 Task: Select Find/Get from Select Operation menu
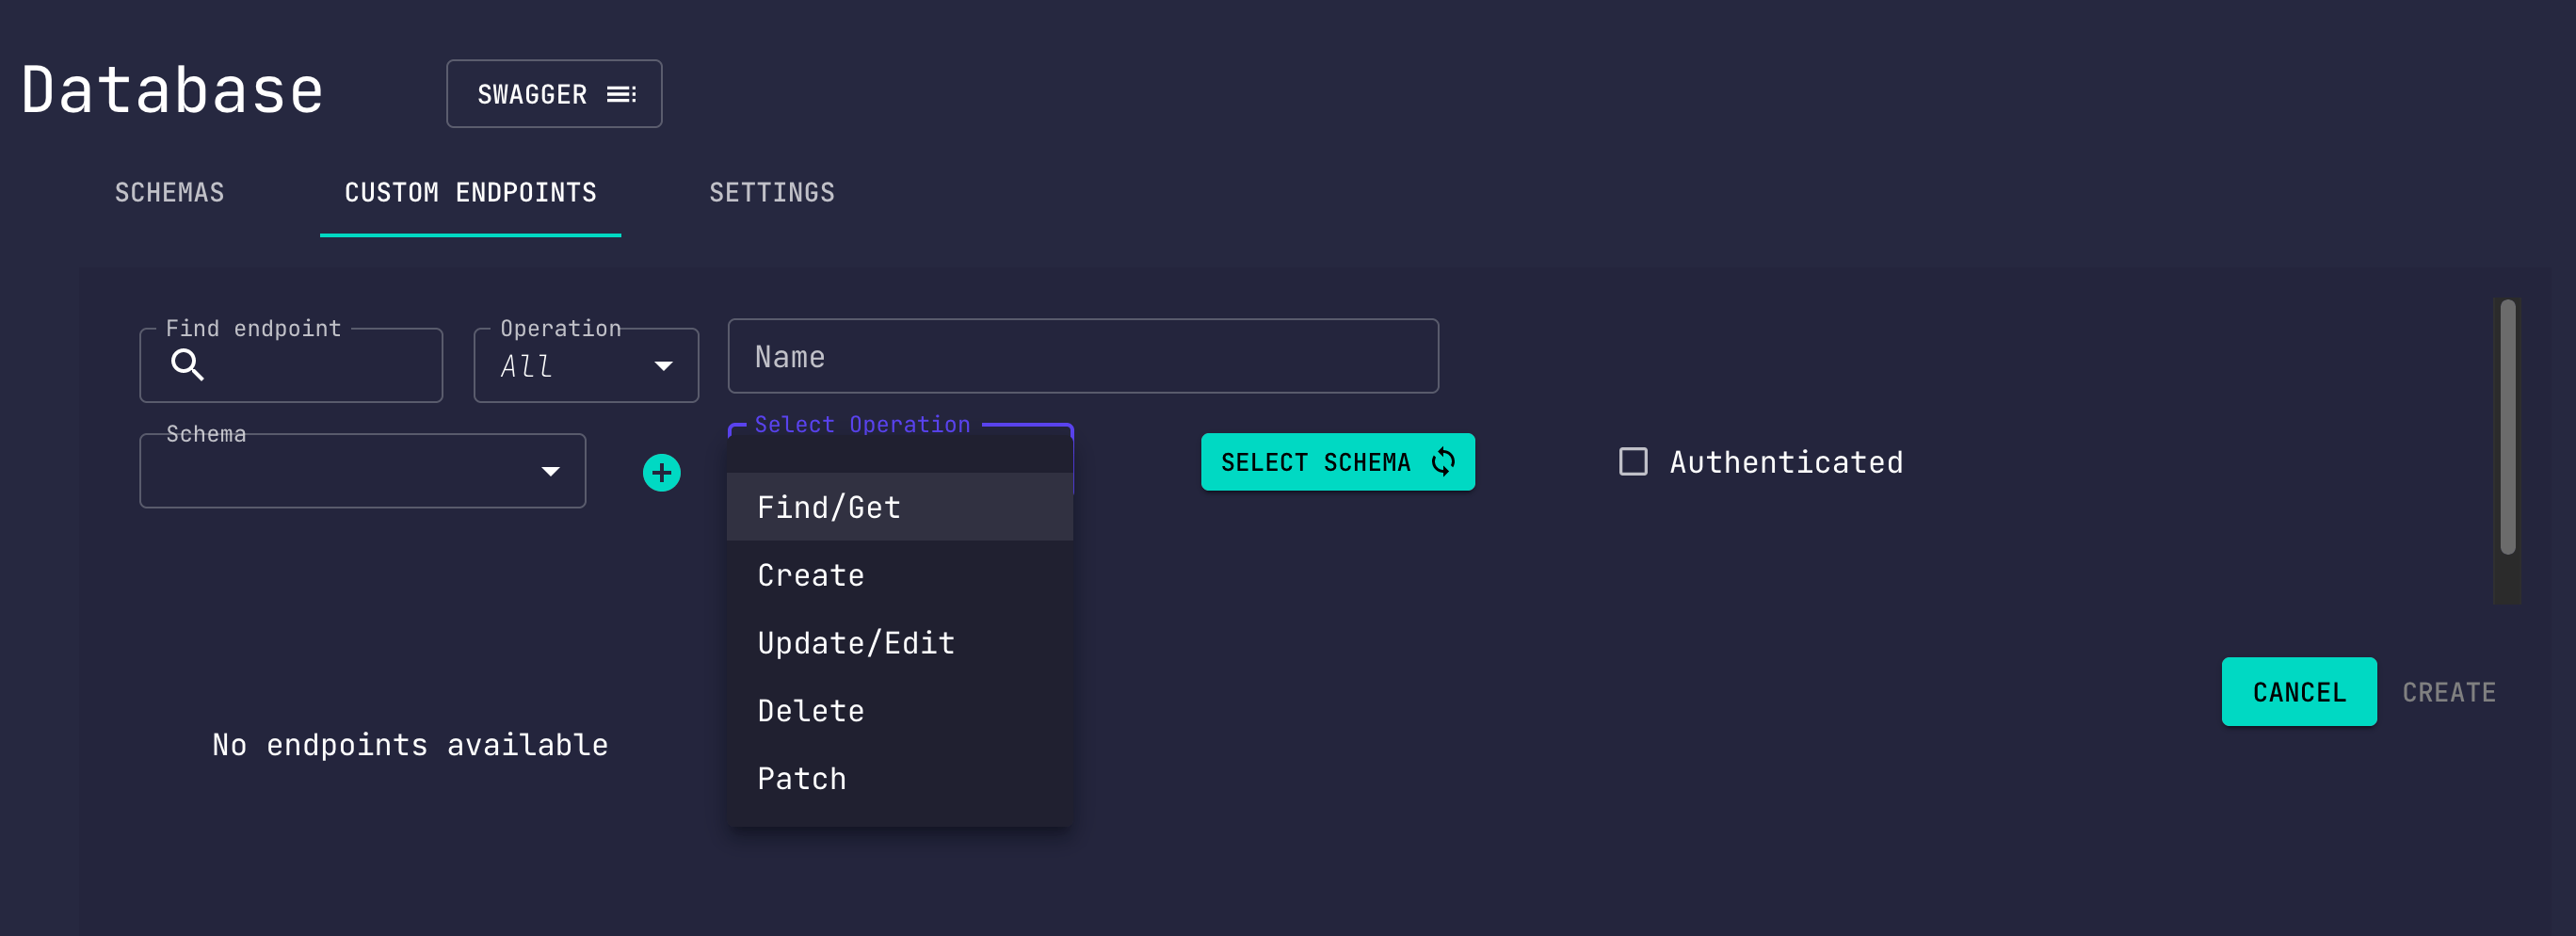pos(828,507)
